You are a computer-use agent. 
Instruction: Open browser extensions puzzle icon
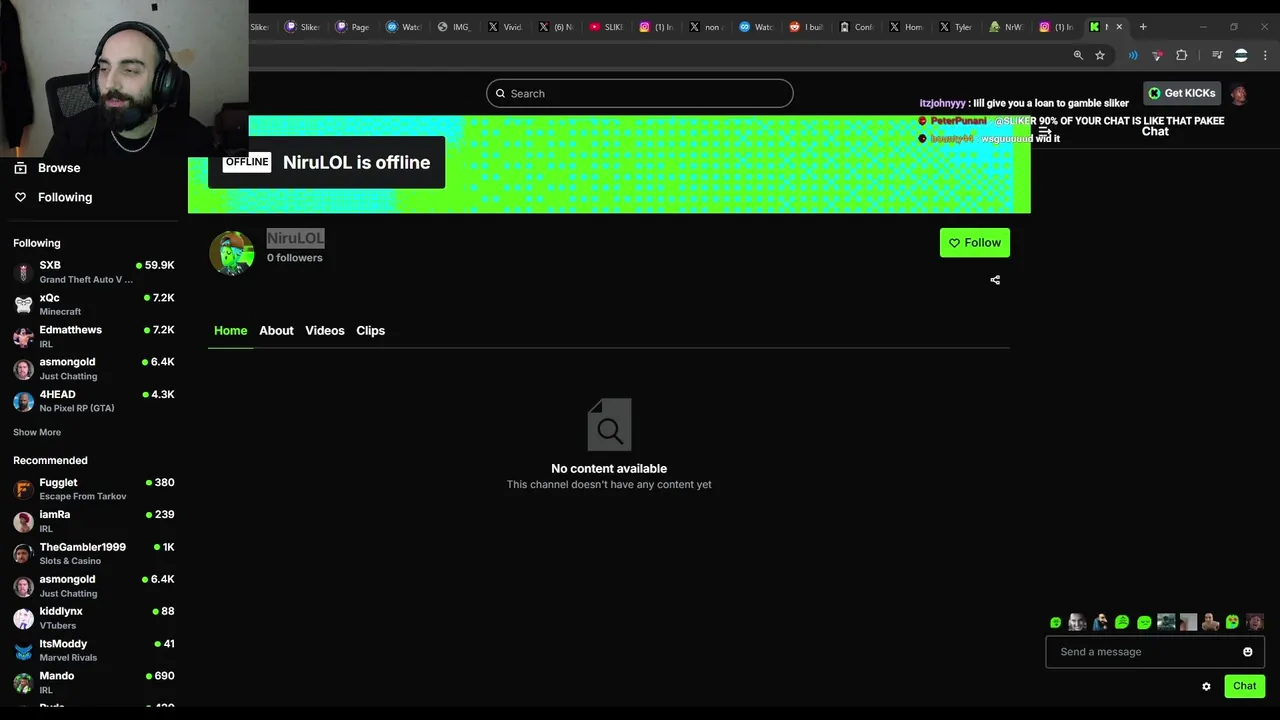1182,56
